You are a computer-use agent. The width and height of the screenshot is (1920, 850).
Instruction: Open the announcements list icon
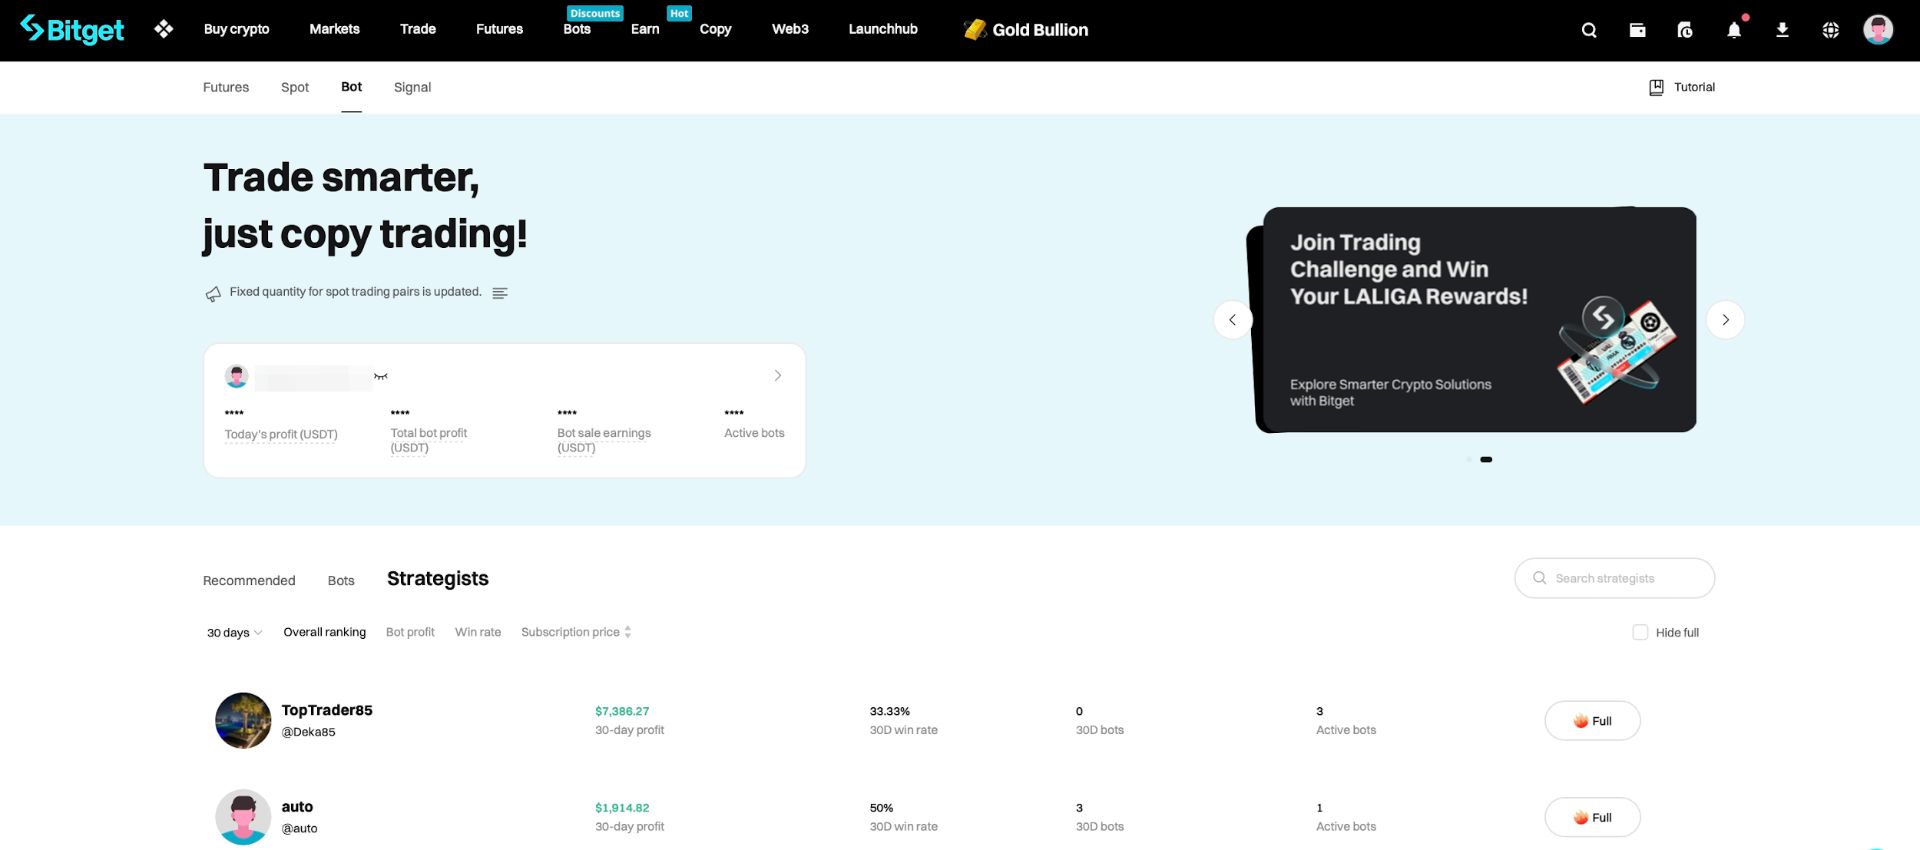pos(500,293)
